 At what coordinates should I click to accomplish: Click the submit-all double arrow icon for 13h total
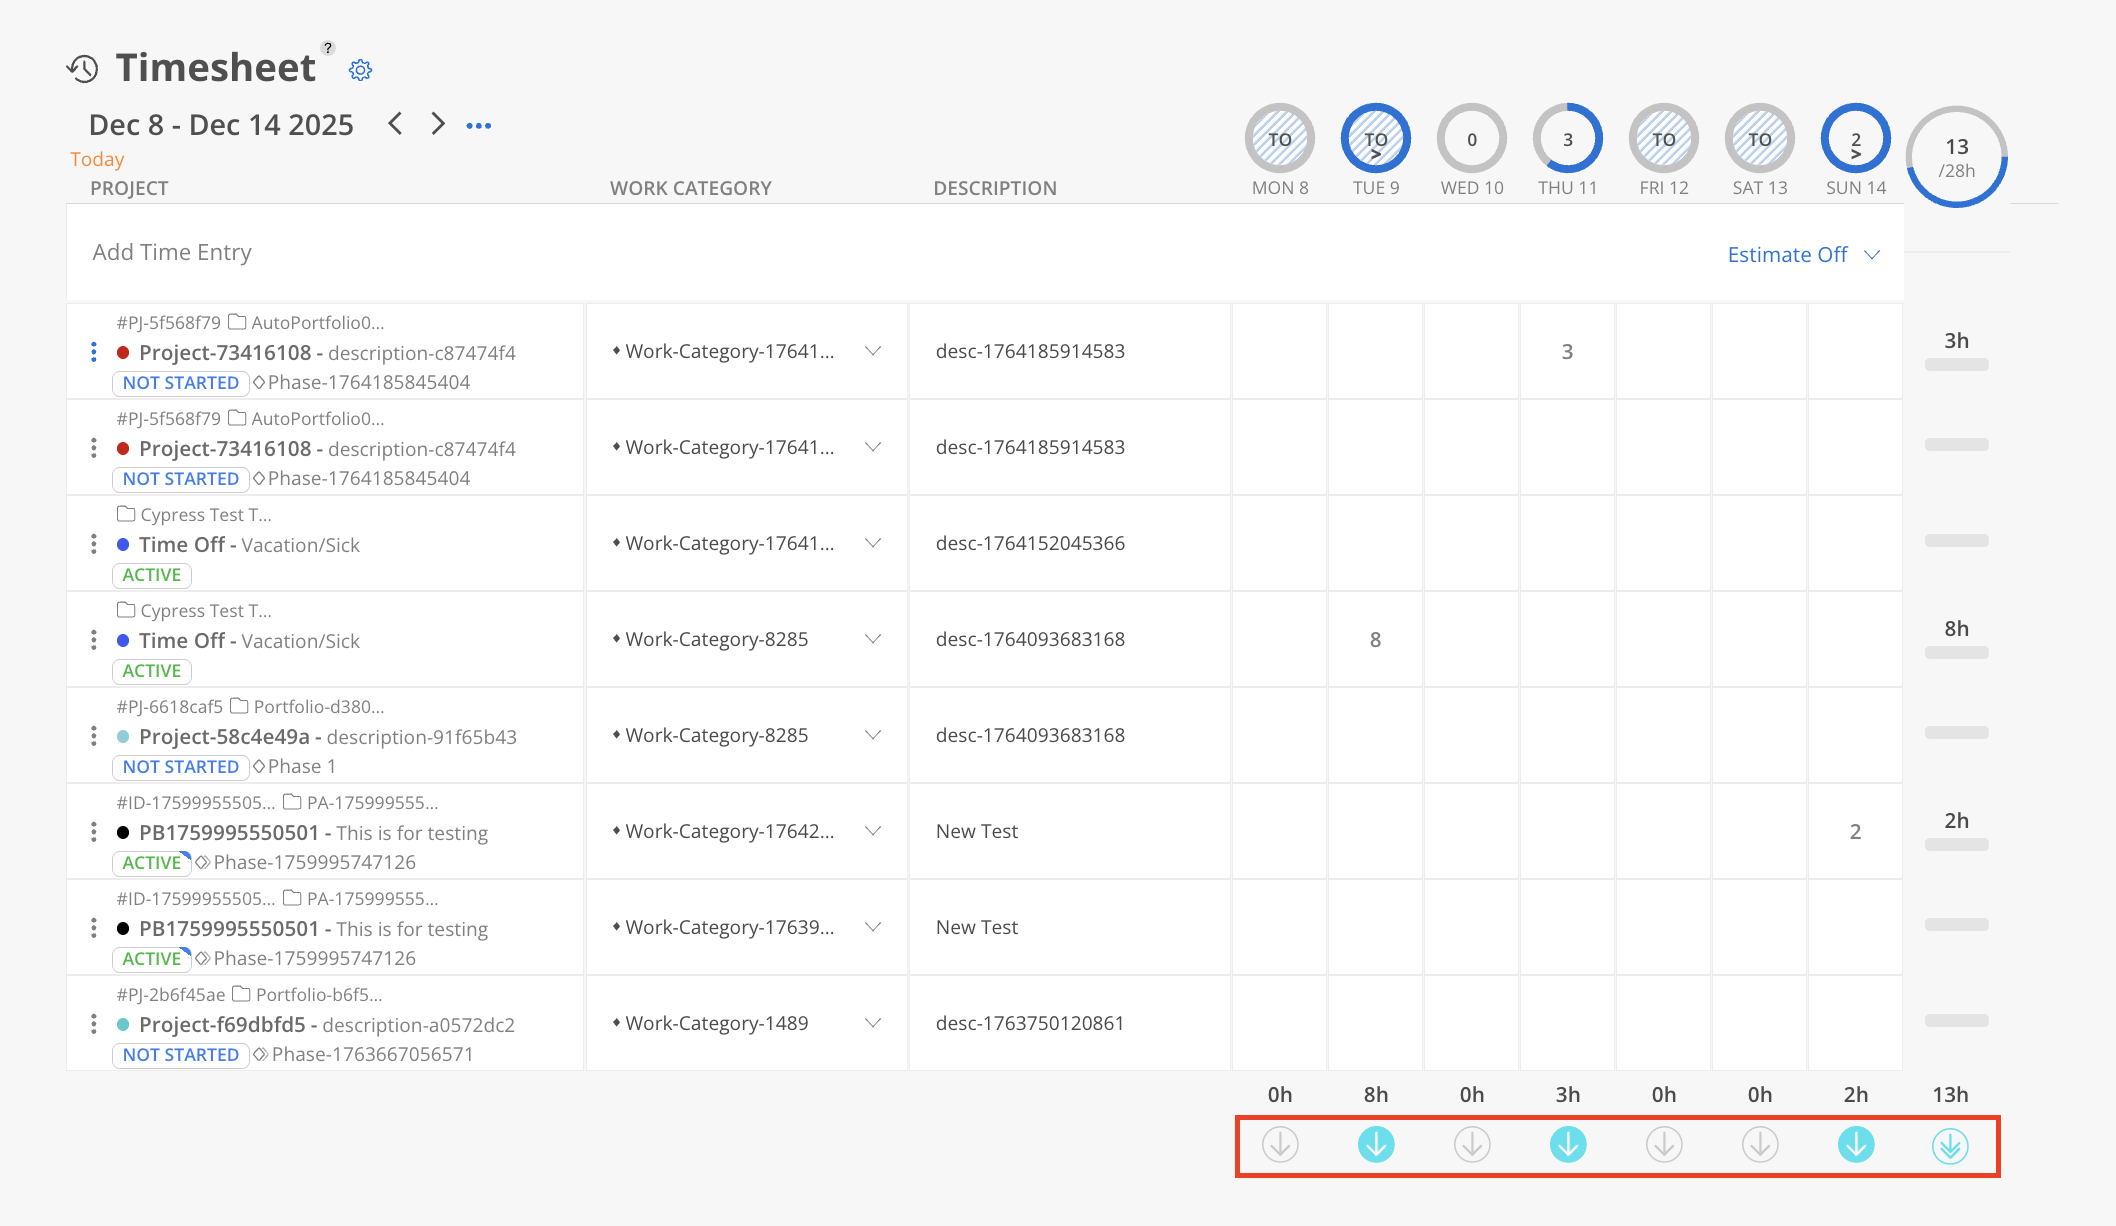tap(1950, 1146)
